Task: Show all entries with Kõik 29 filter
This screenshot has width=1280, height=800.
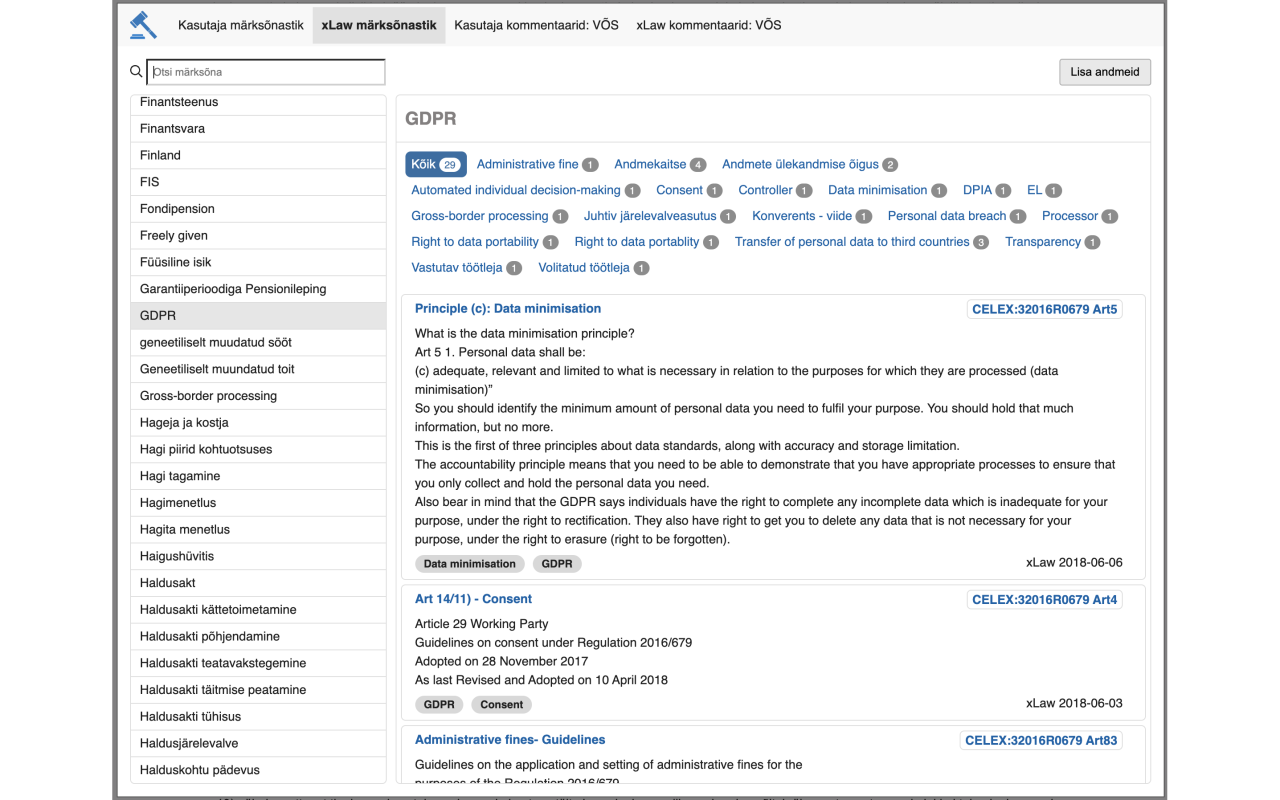Action: 436,164
